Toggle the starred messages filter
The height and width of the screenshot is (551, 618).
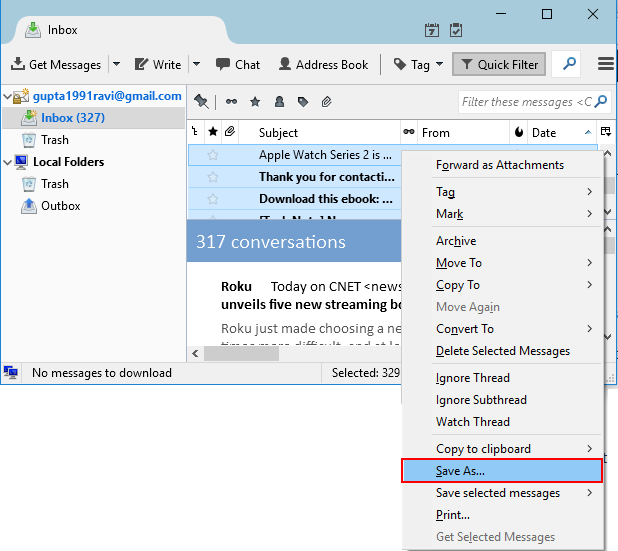coord(255,101)
